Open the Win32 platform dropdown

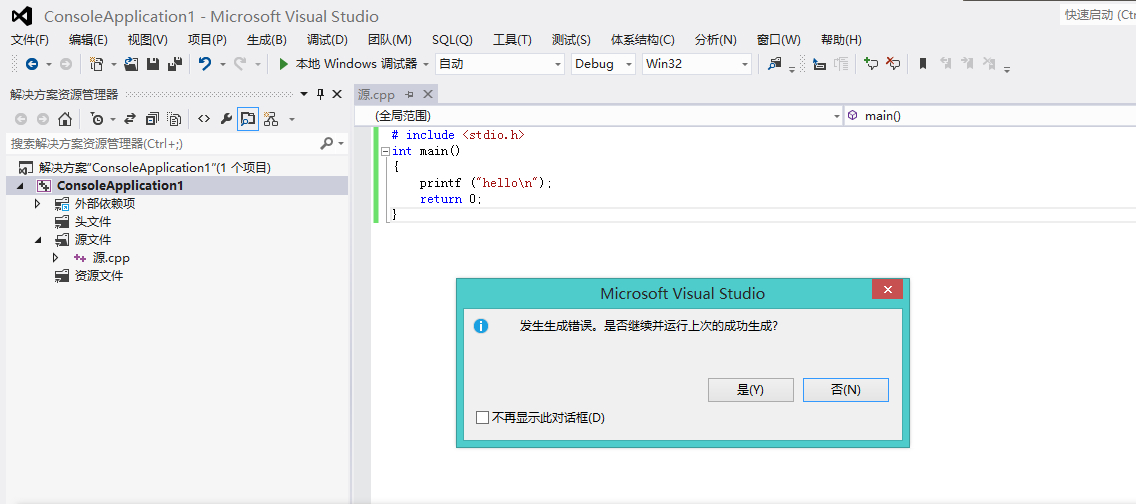(696, 64)
